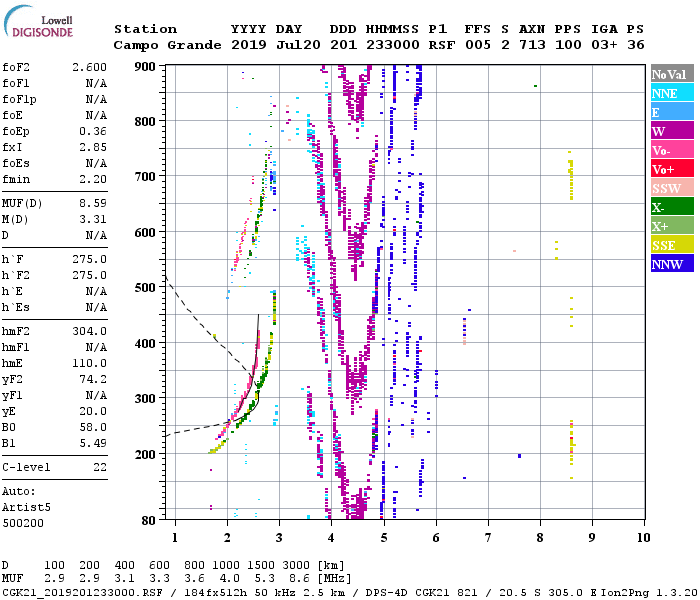700x600 pixels.
Task: Click the fmin value 2.20
Action: tap(93, 179)
